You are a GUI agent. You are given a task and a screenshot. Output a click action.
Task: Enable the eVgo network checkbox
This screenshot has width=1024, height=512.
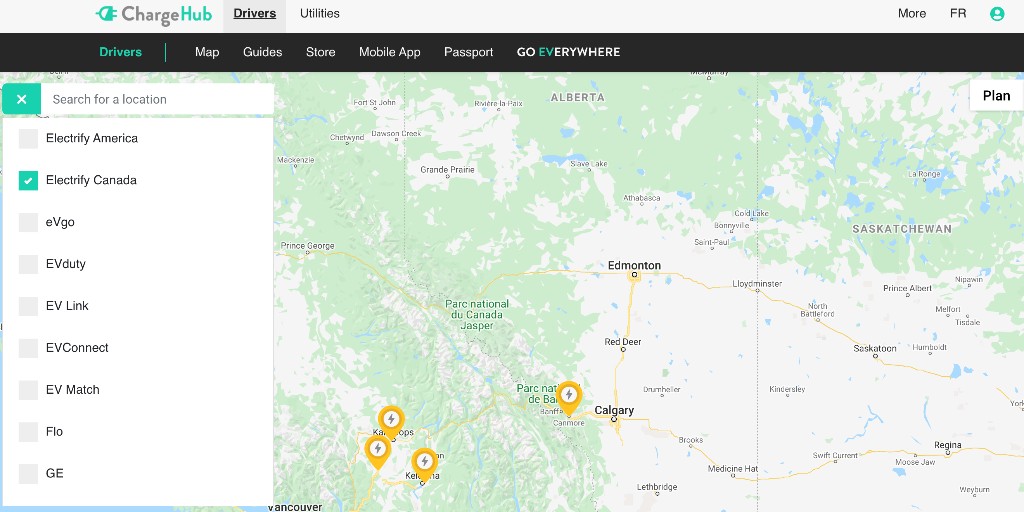(28, 222)
